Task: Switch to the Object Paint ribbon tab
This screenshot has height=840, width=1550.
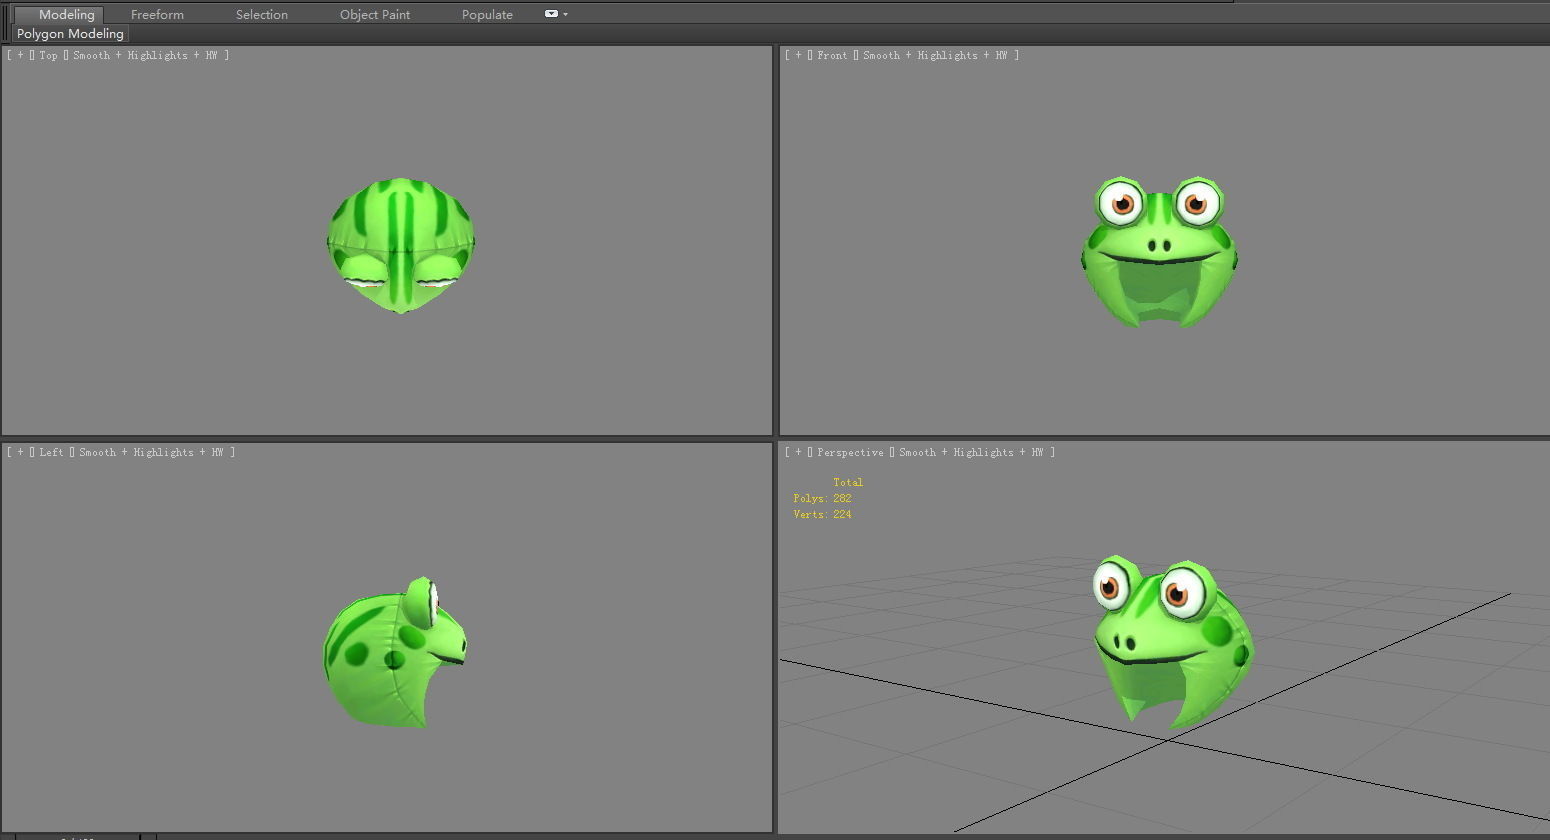Action: [375, 14]
